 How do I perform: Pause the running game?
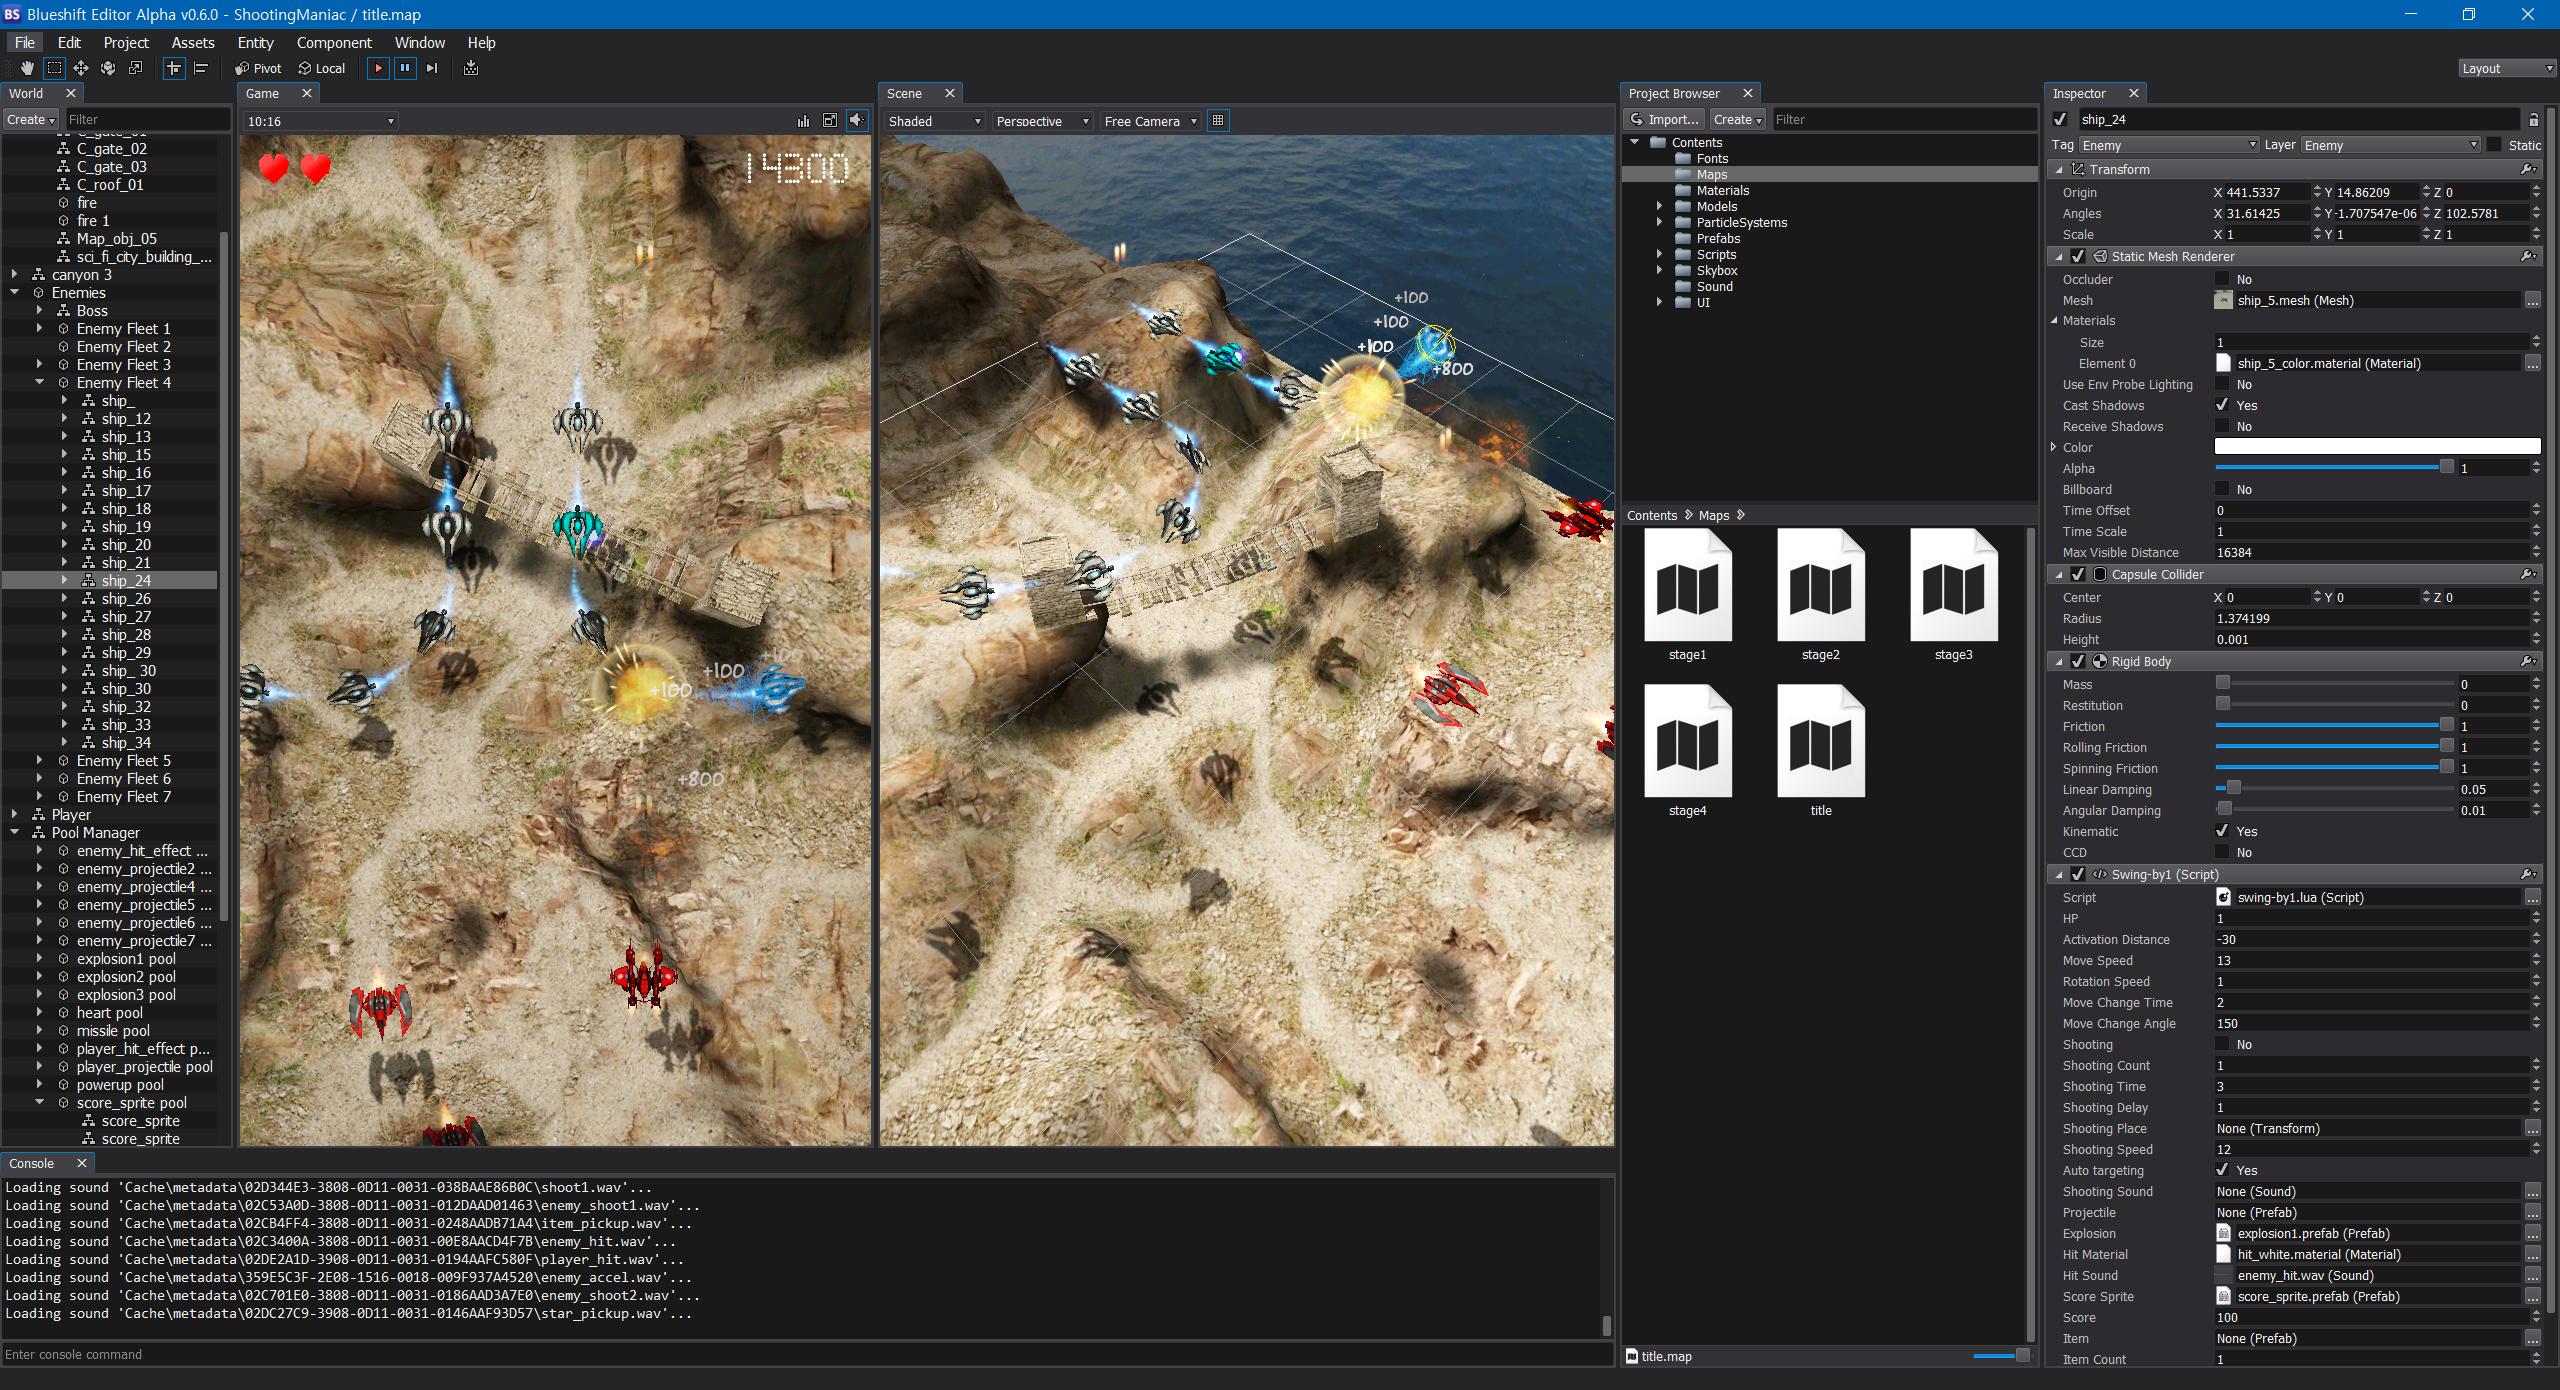click(405, 68)
